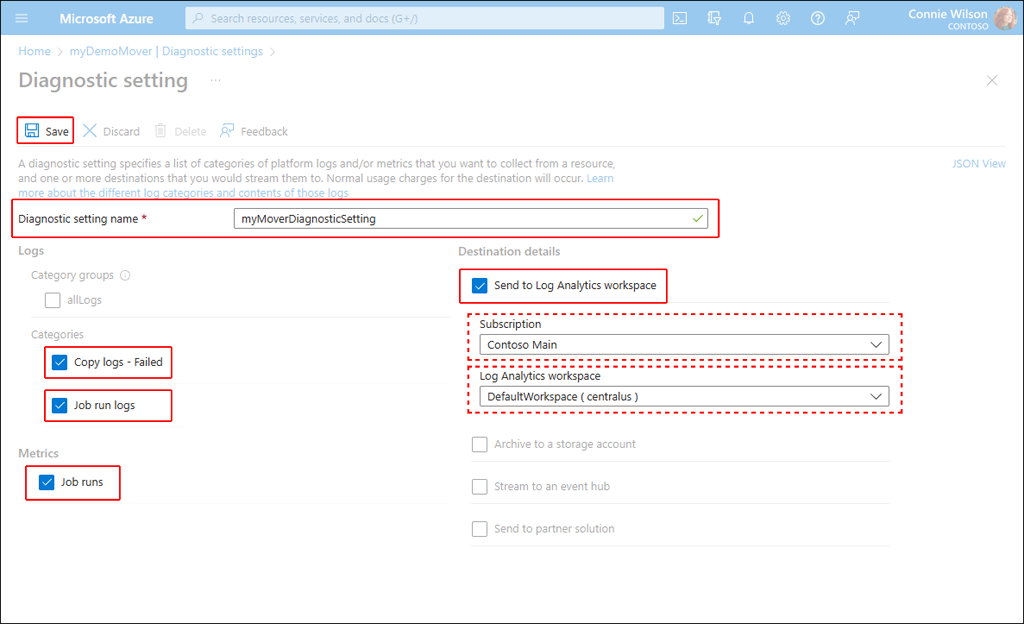
Task: Click the Delete toolbar button
Action: pyautogui.click(x=180, y=131)
